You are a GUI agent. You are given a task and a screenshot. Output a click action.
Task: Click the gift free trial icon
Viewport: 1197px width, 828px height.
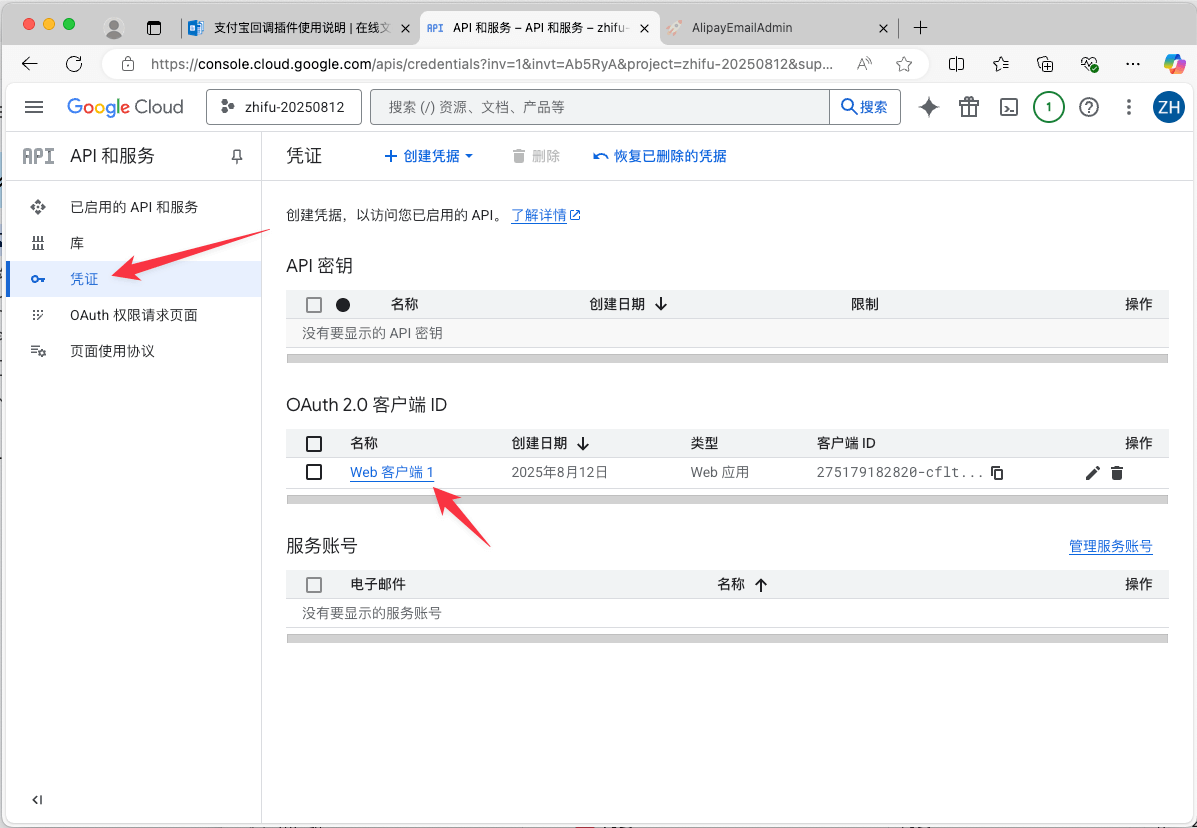969,108
